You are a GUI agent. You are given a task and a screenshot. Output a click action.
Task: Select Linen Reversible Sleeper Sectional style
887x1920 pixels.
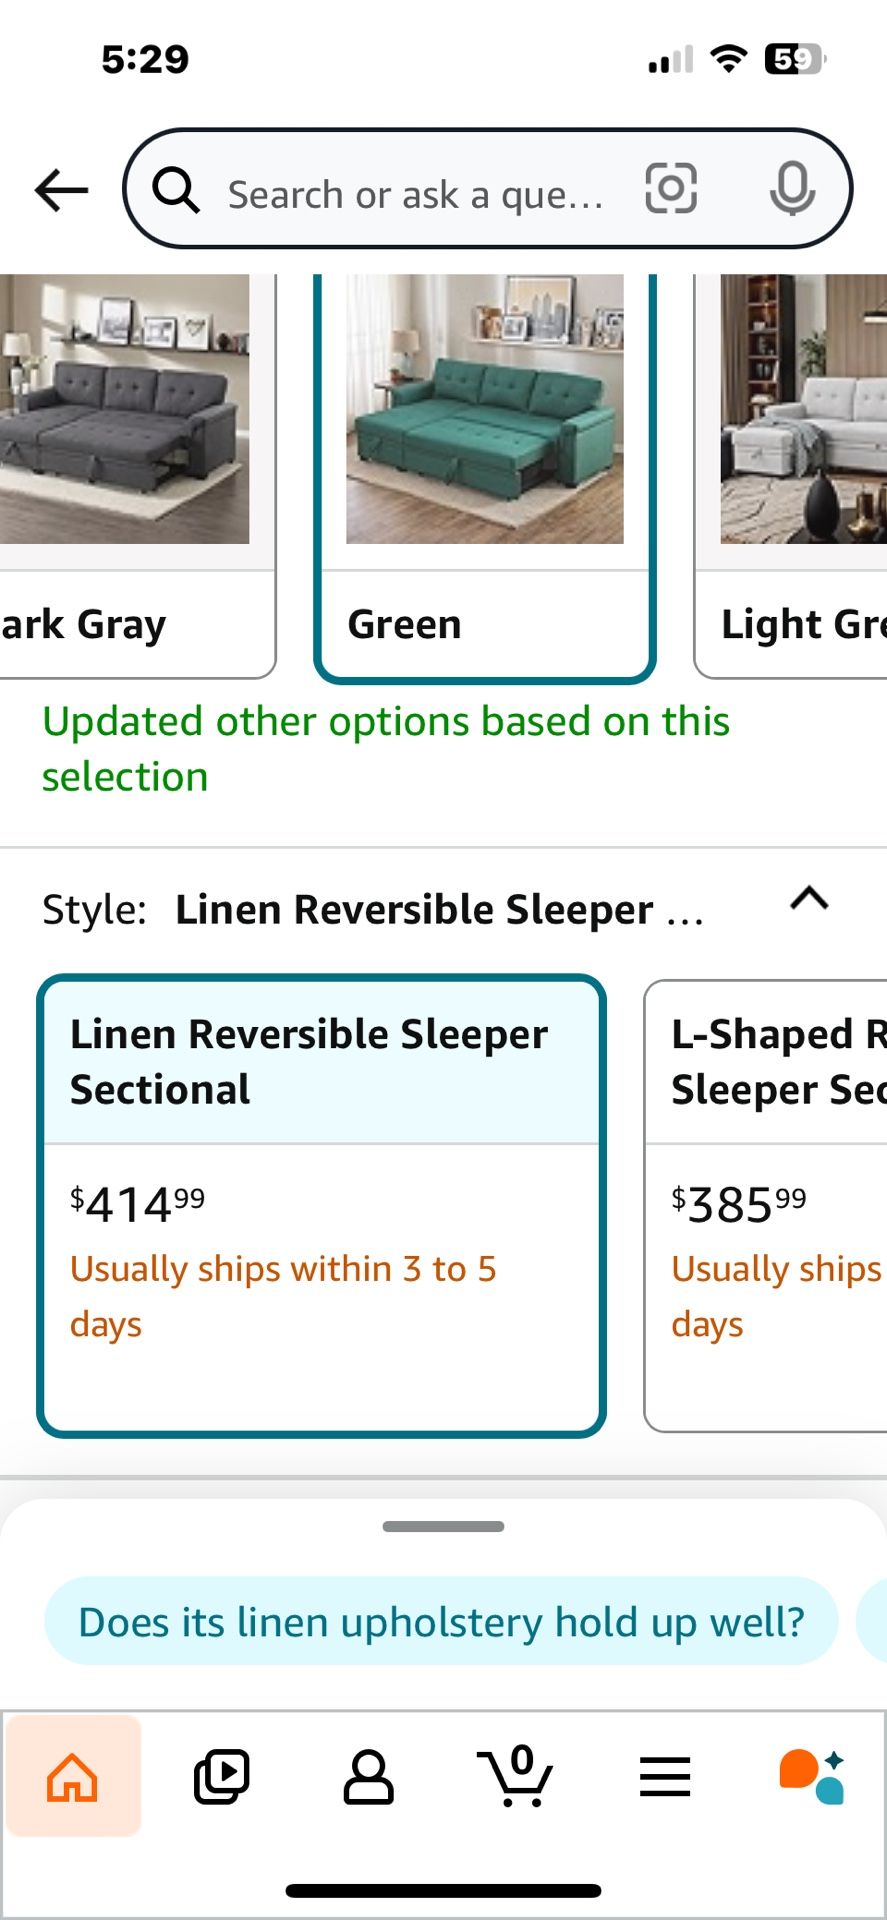[321, 1205]
